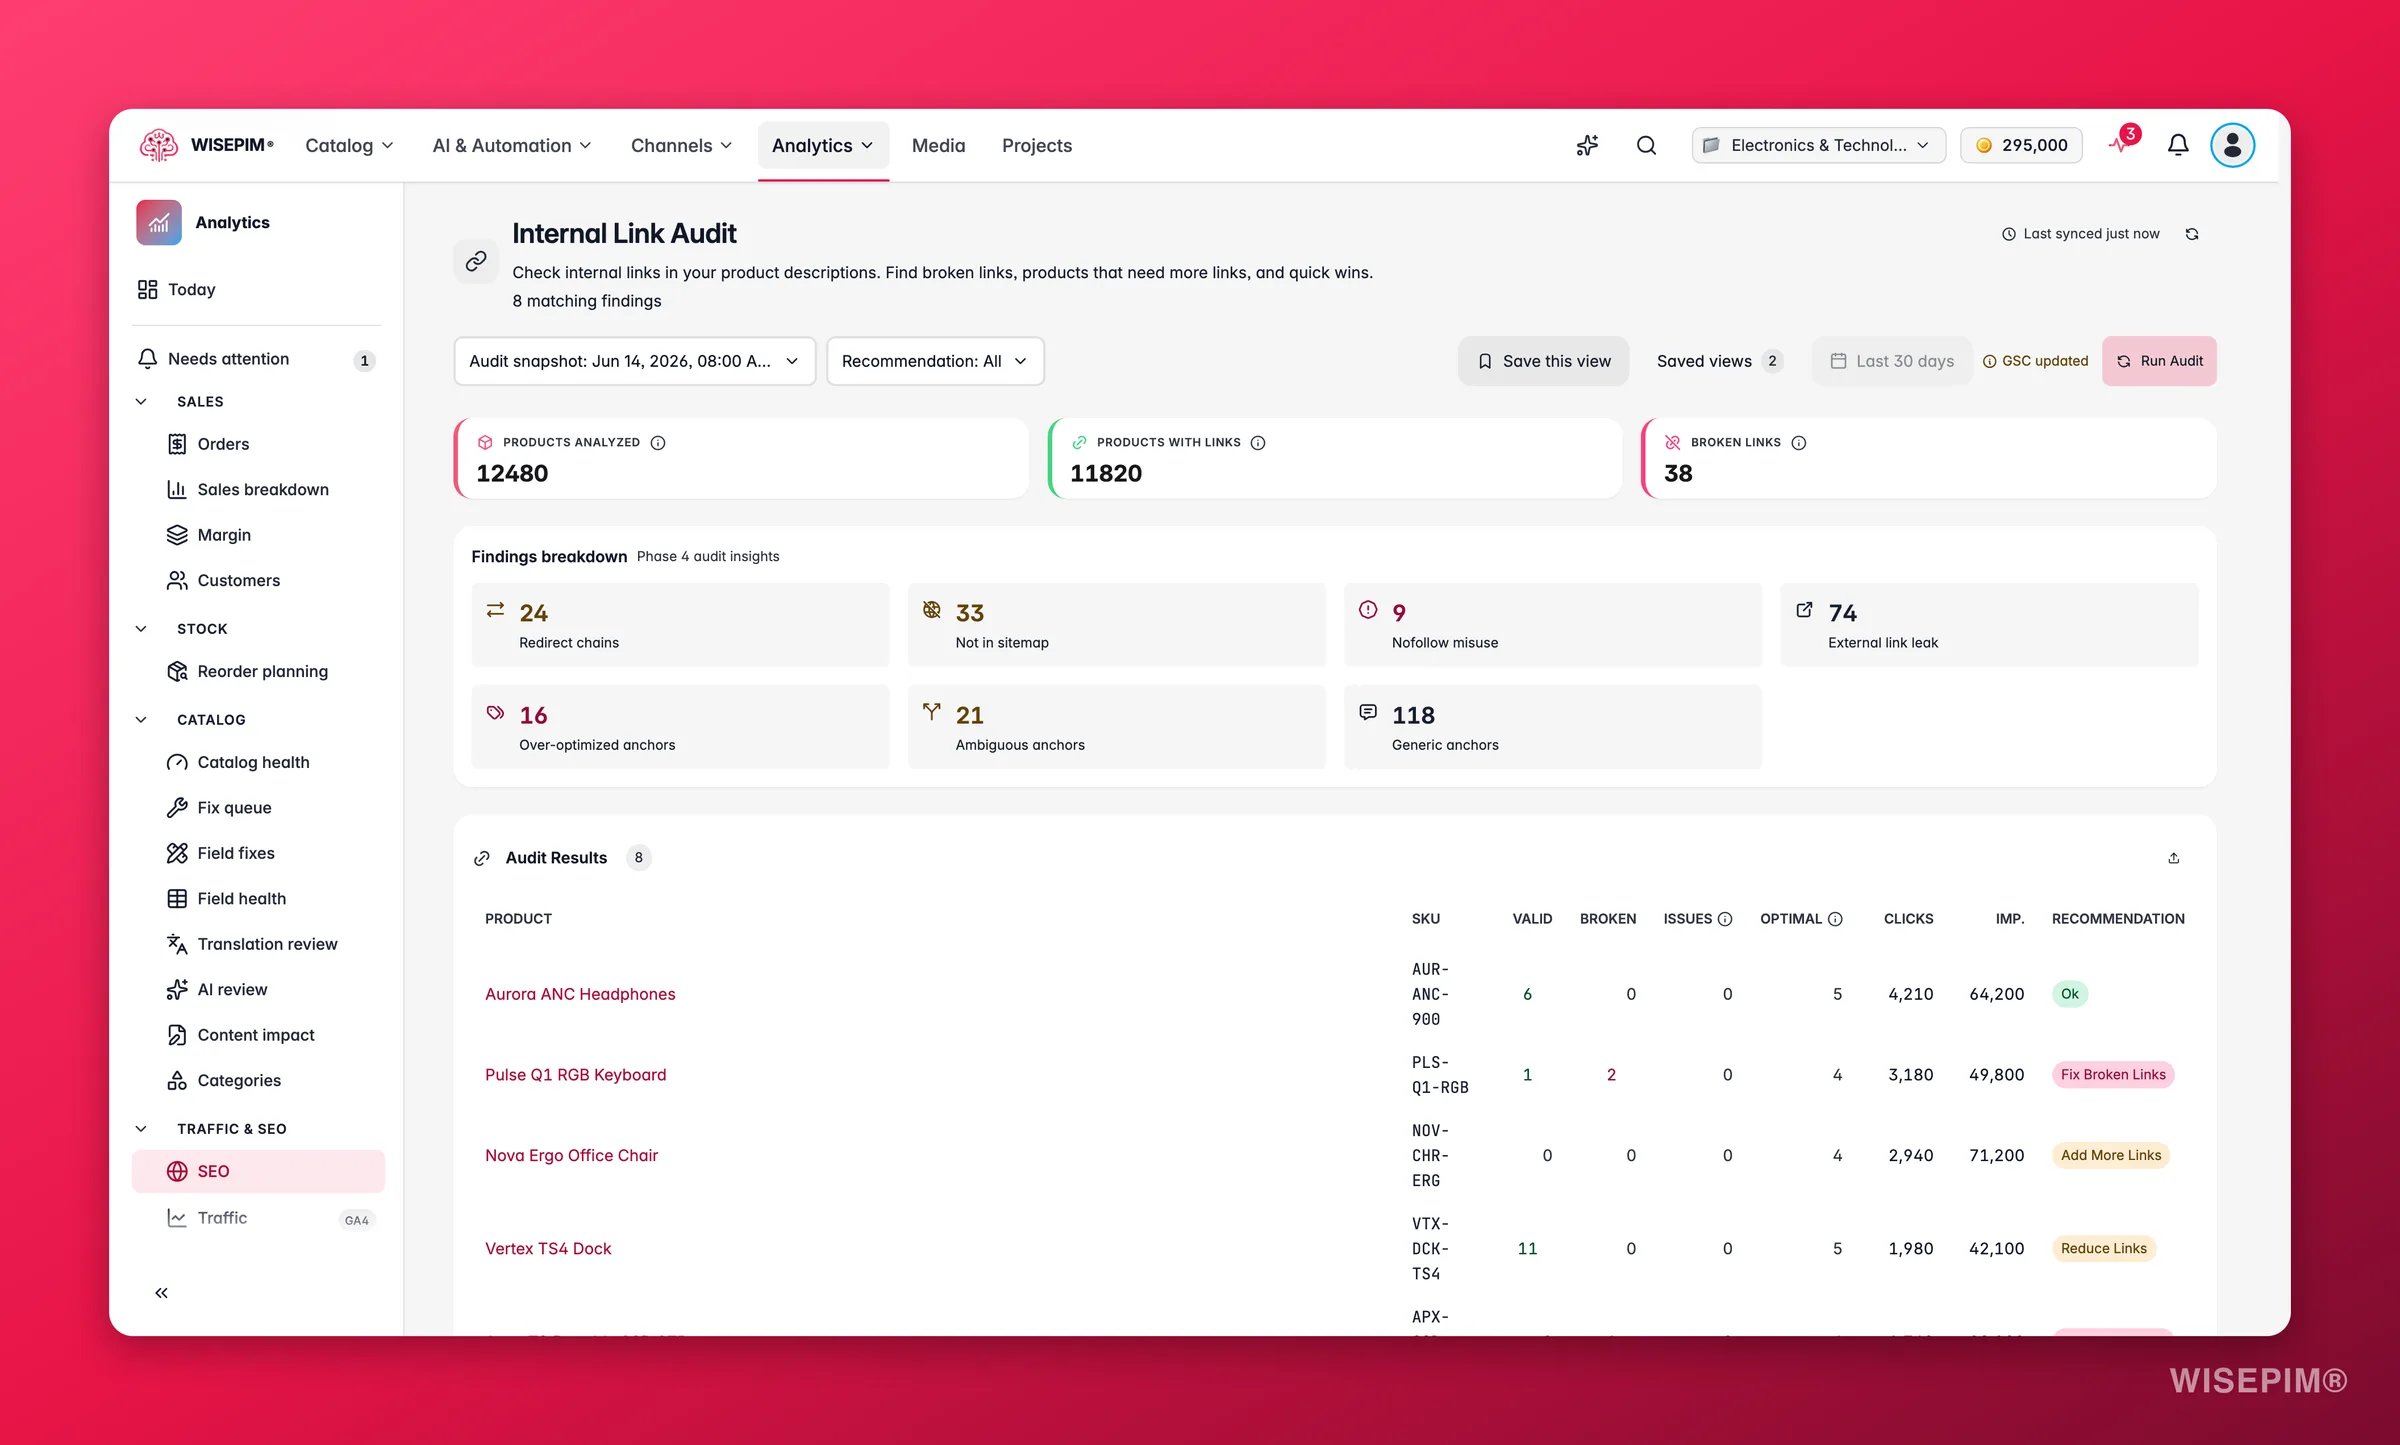Open the AI & Automation menu
This screenshot has width=2400, height=1445.
click(512, 145)
